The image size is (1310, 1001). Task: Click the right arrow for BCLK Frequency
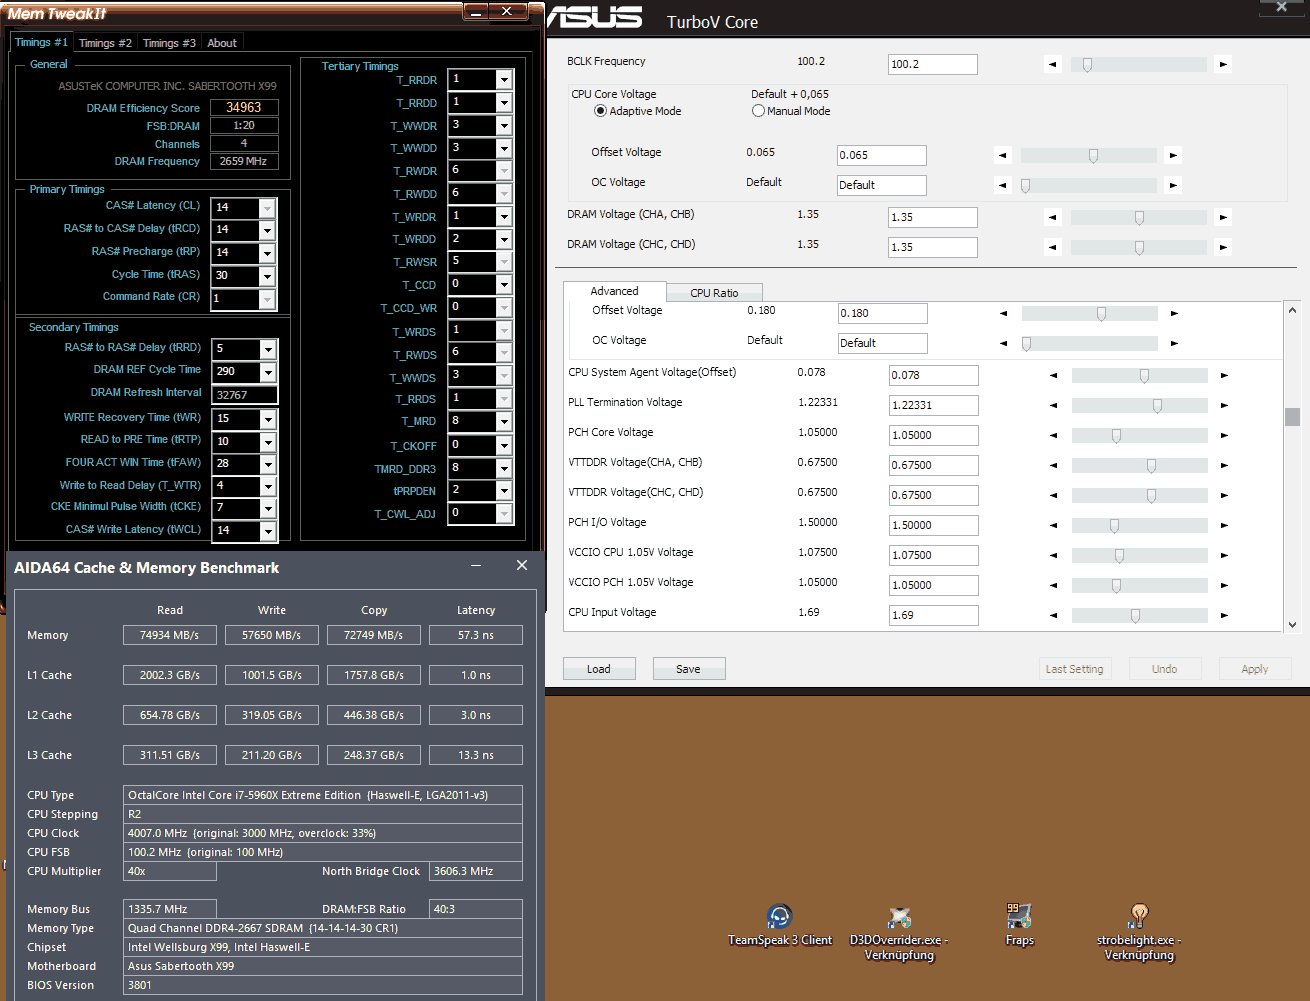pyautogui.click(x=1222, y=64)
